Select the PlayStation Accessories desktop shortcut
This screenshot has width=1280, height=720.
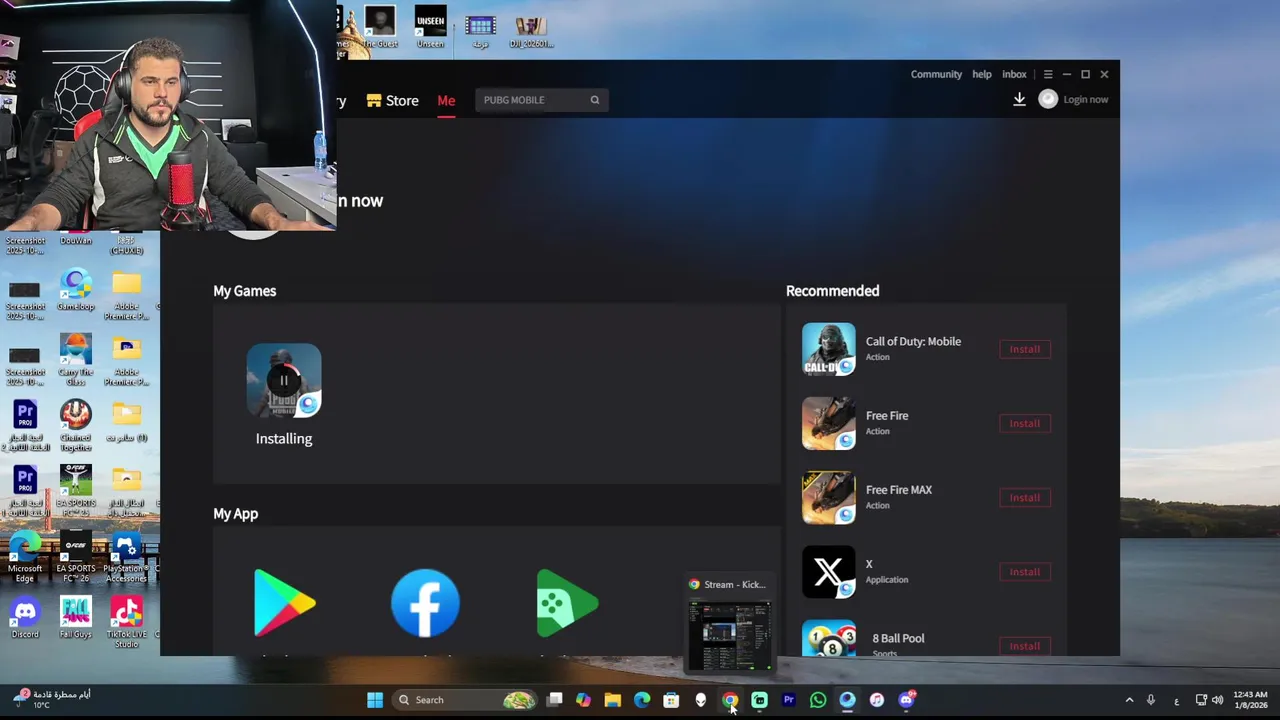(128, 558)
